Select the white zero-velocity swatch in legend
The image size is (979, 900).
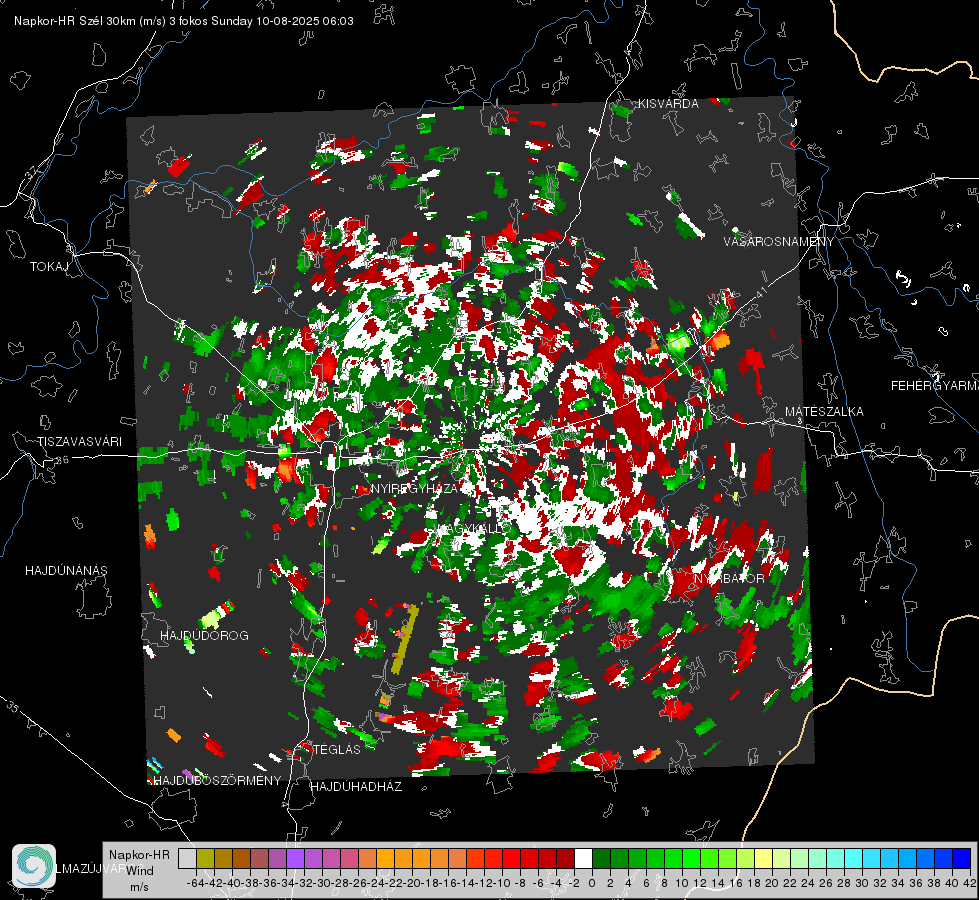pos(583,859)
